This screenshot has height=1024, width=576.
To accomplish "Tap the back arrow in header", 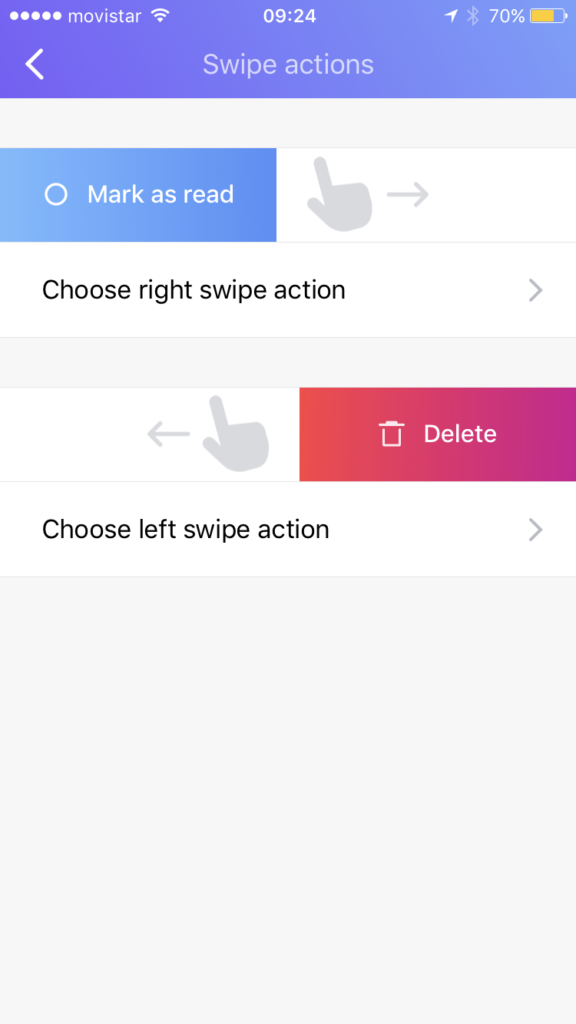I will click(x=35, y=64).
